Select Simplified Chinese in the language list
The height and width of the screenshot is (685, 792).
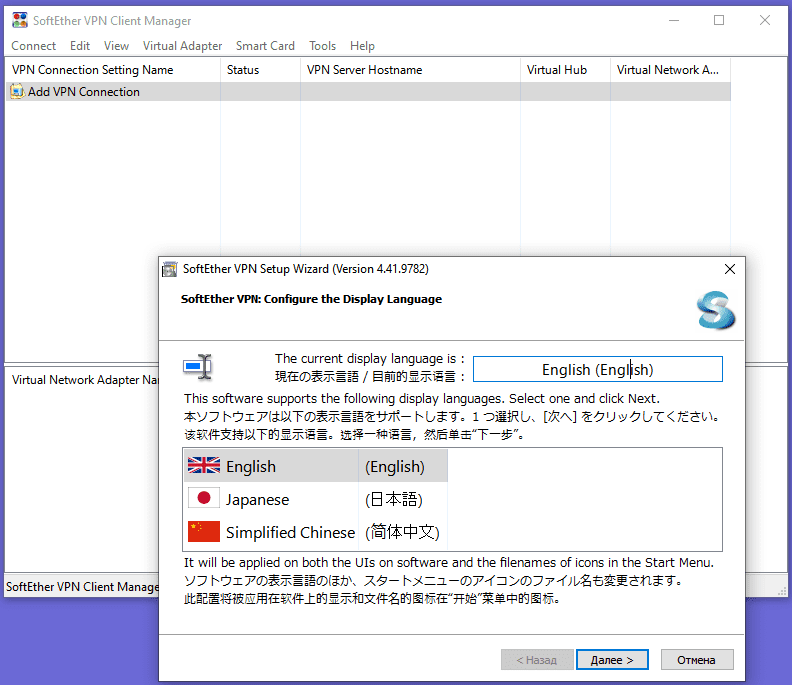[290, 532]
